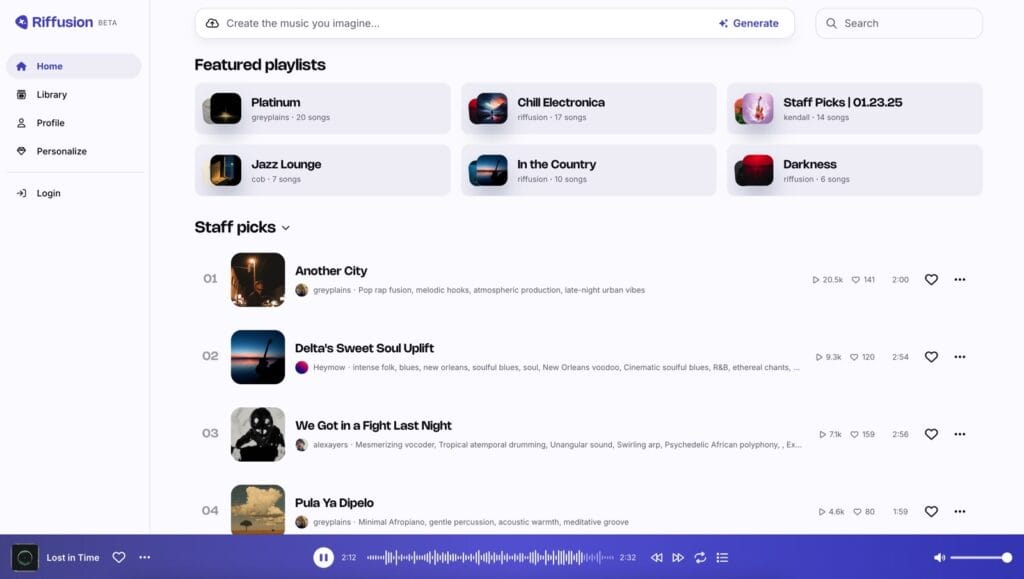This screenshot has width=1024, height=579.
Task: Mute the volume speaker icon
Action: pos(939,557)
